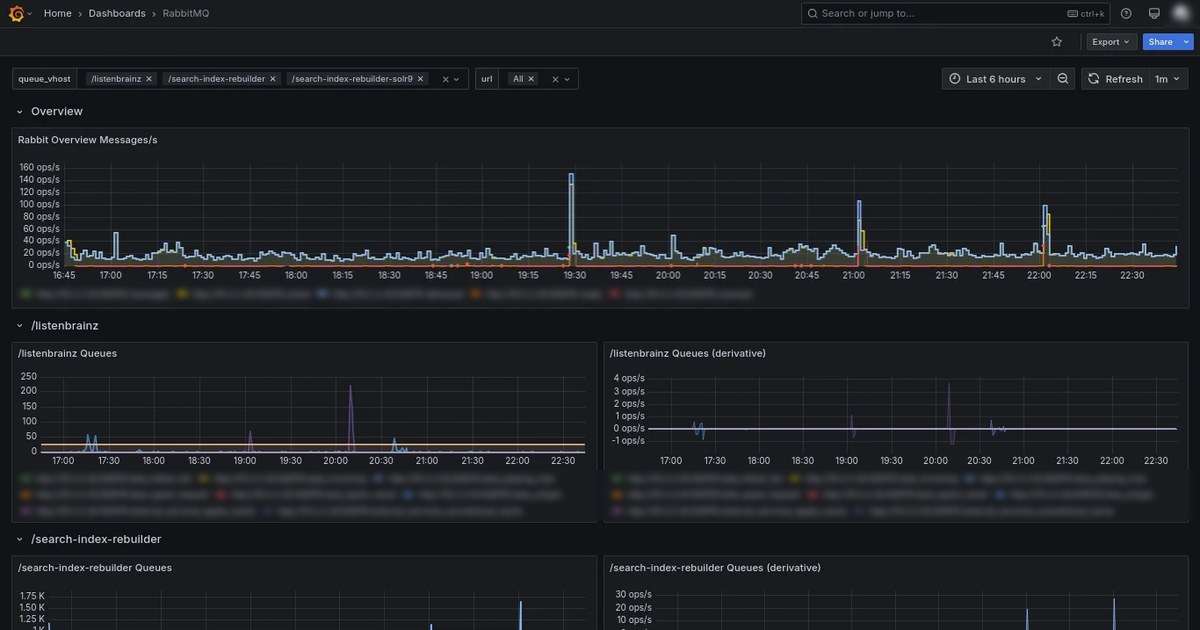Click the Grafana logo icon

click(16, 13)
